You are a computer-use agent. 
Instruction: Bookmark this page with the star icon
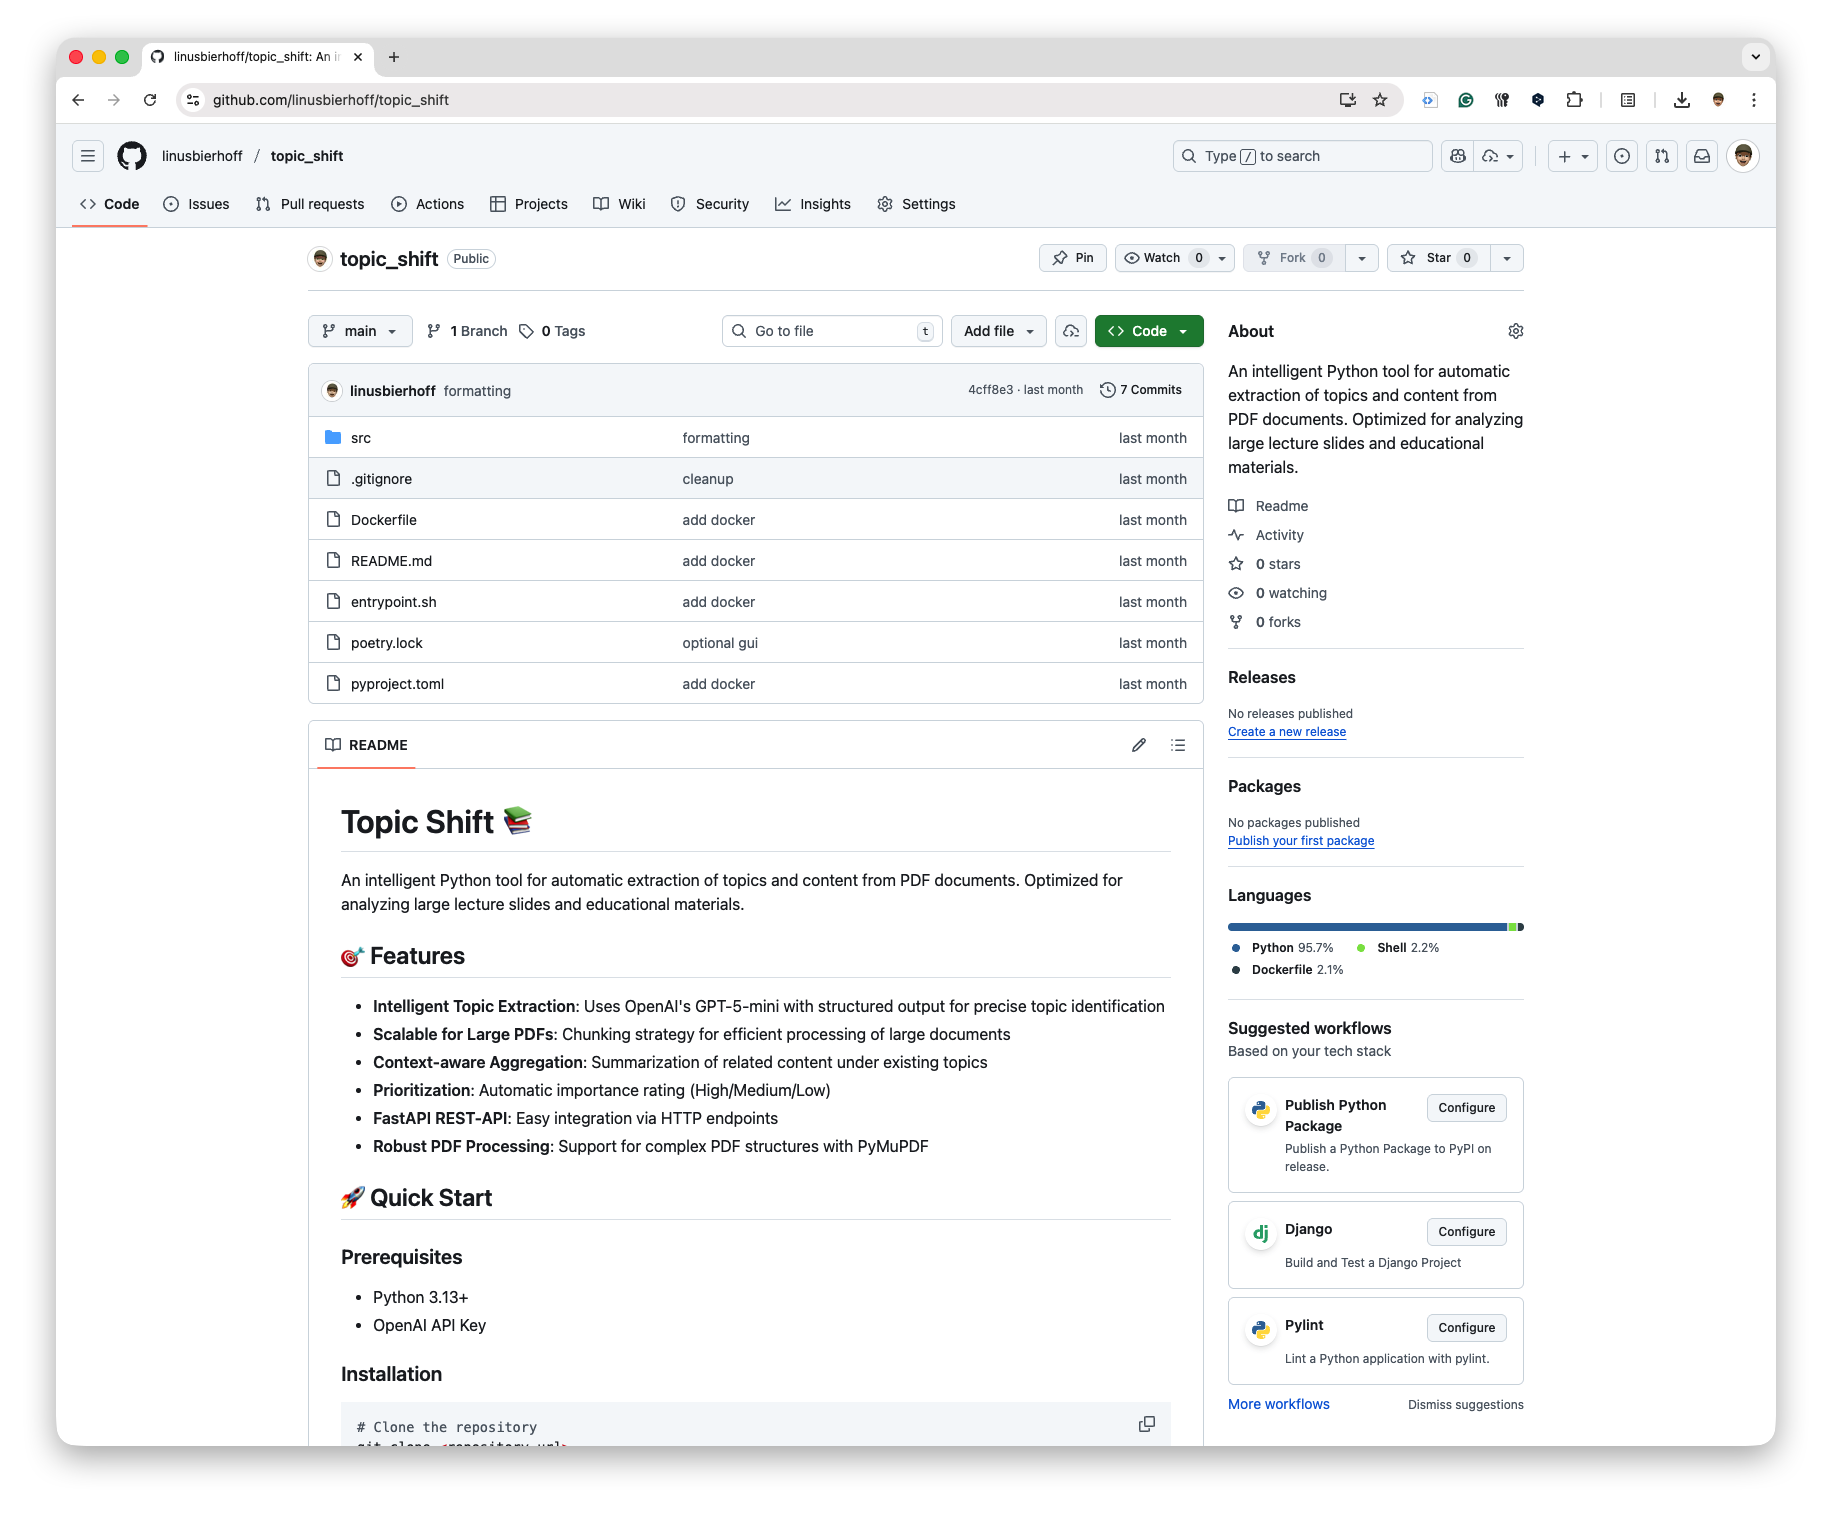point(1380,100)
